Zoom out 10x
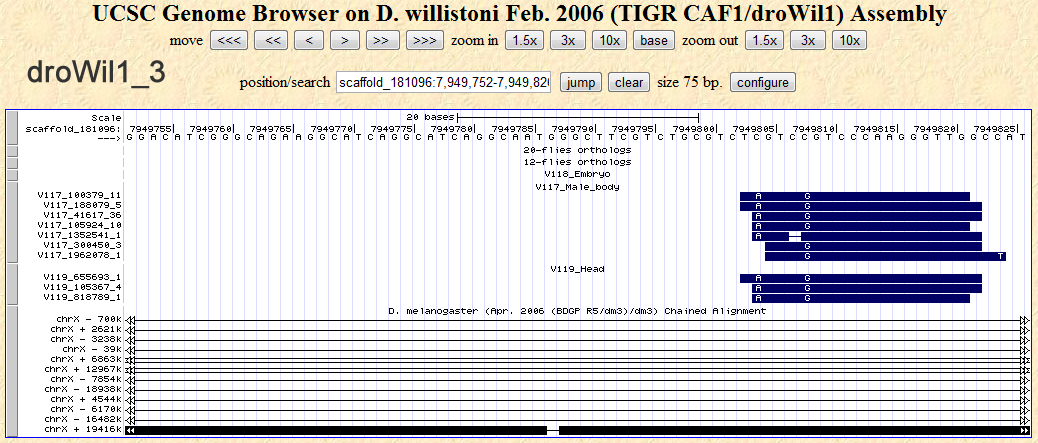Screen dimensions: 1038x443 tap(848, 40)
